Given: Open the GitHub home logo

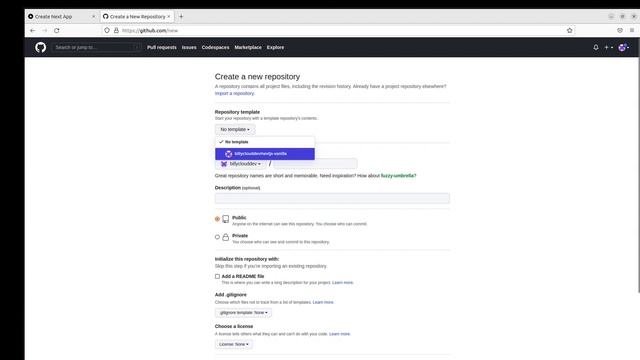Looking at the screenshot, I should tap(40, 47).
